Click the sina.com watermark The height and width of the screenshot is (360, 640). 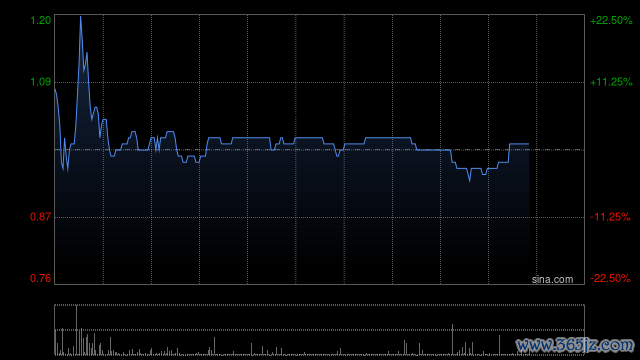coord(552,280)
